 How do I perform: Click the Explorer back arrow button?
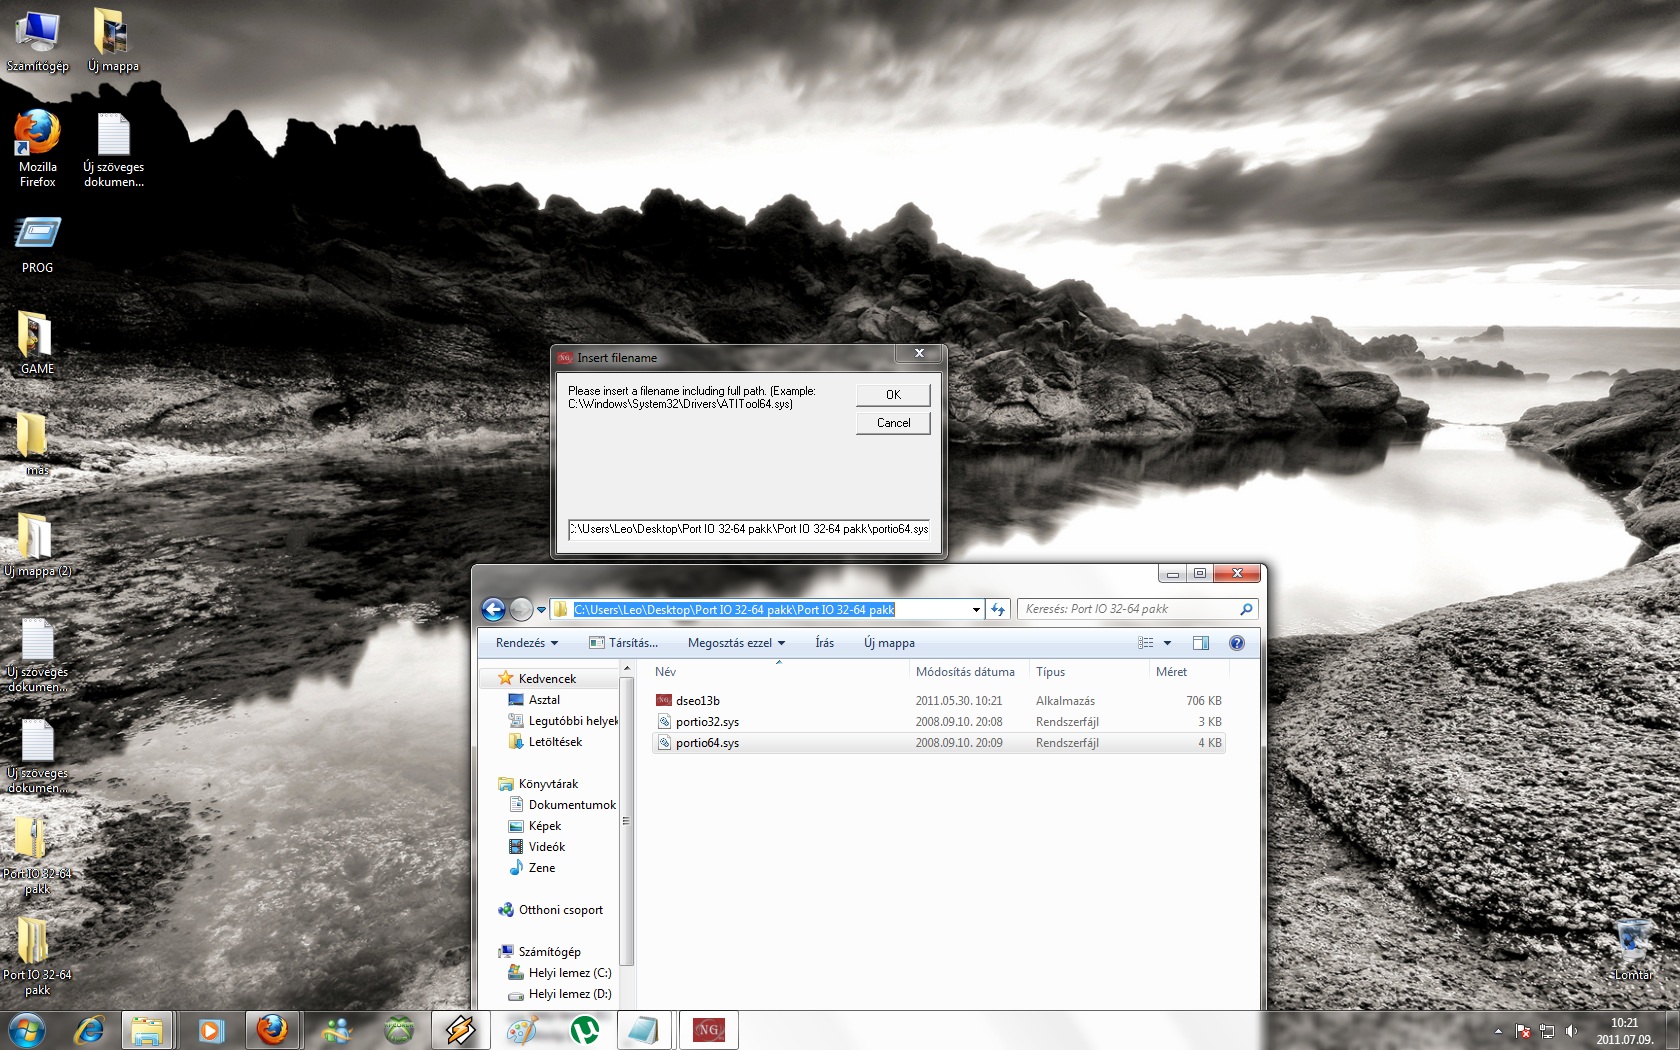click(493, 609)
